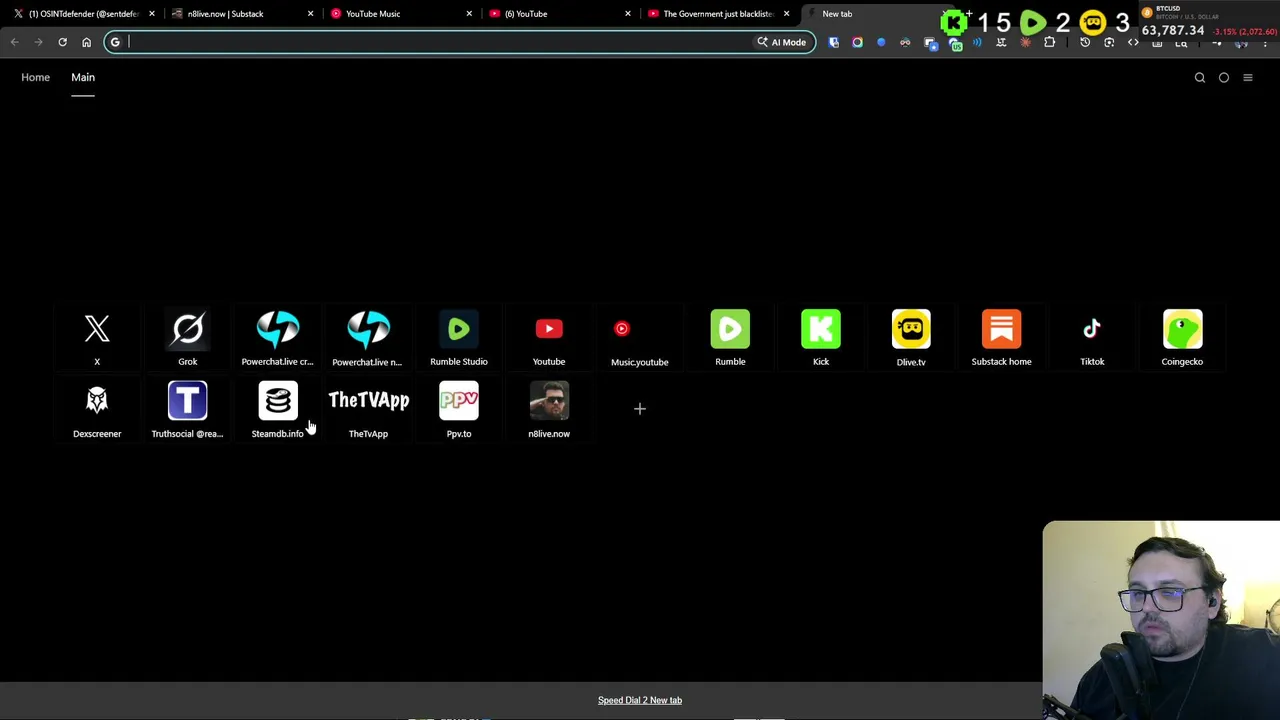Open the Music.youtube speed dial tile
This screenshot has height=720, width=1280.
tap(639, 338)
